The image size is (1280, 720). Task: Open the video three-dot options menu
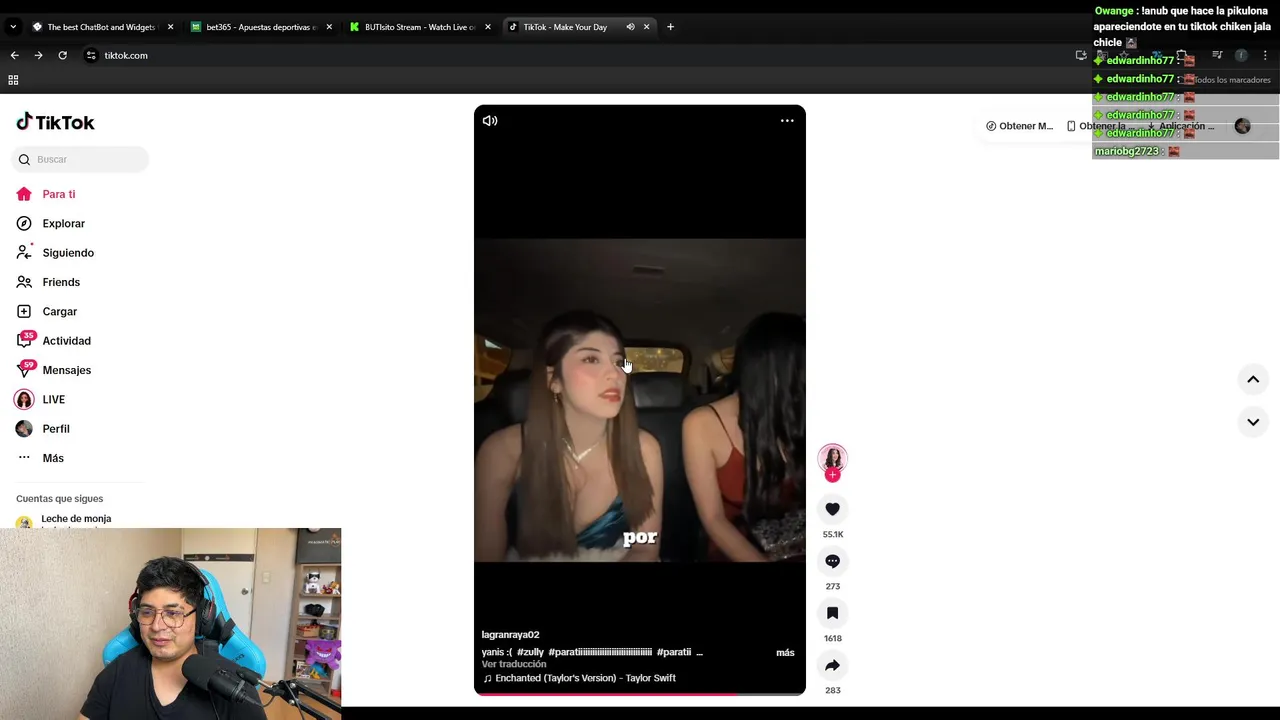click(787, 121)
